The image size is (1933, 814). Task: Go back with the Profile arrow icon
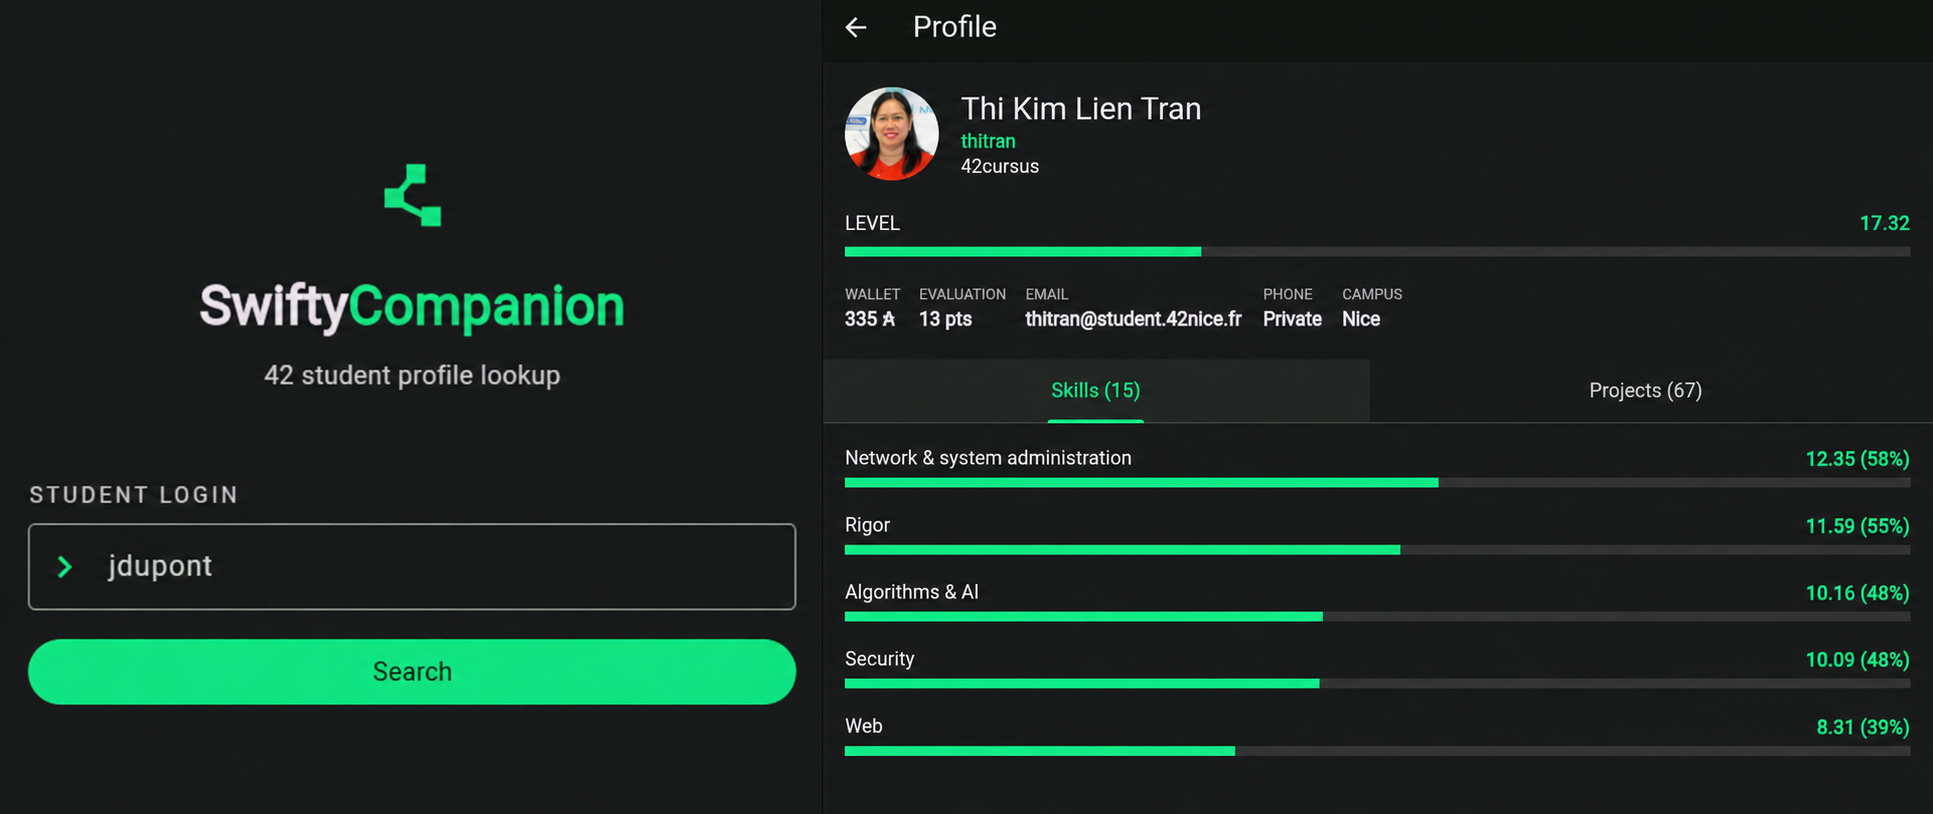(x=856, y=27)
